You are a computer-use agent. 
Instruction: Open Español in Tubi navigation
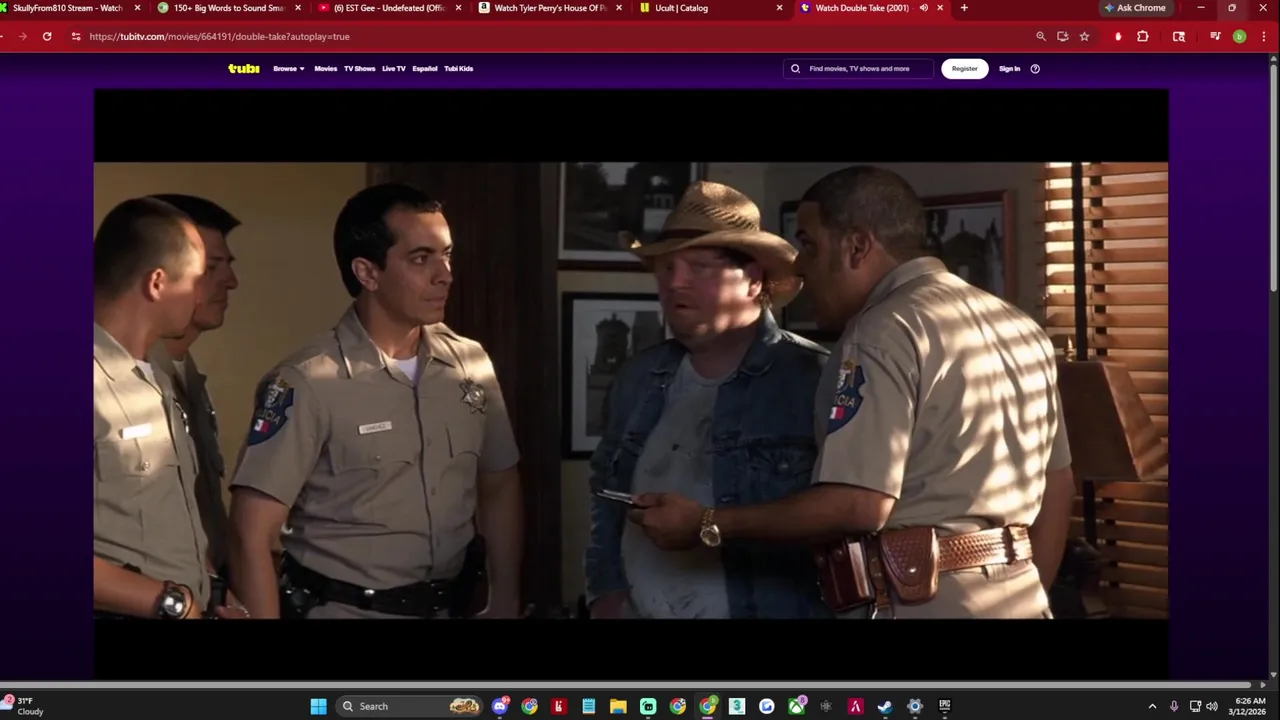point(425,69)
